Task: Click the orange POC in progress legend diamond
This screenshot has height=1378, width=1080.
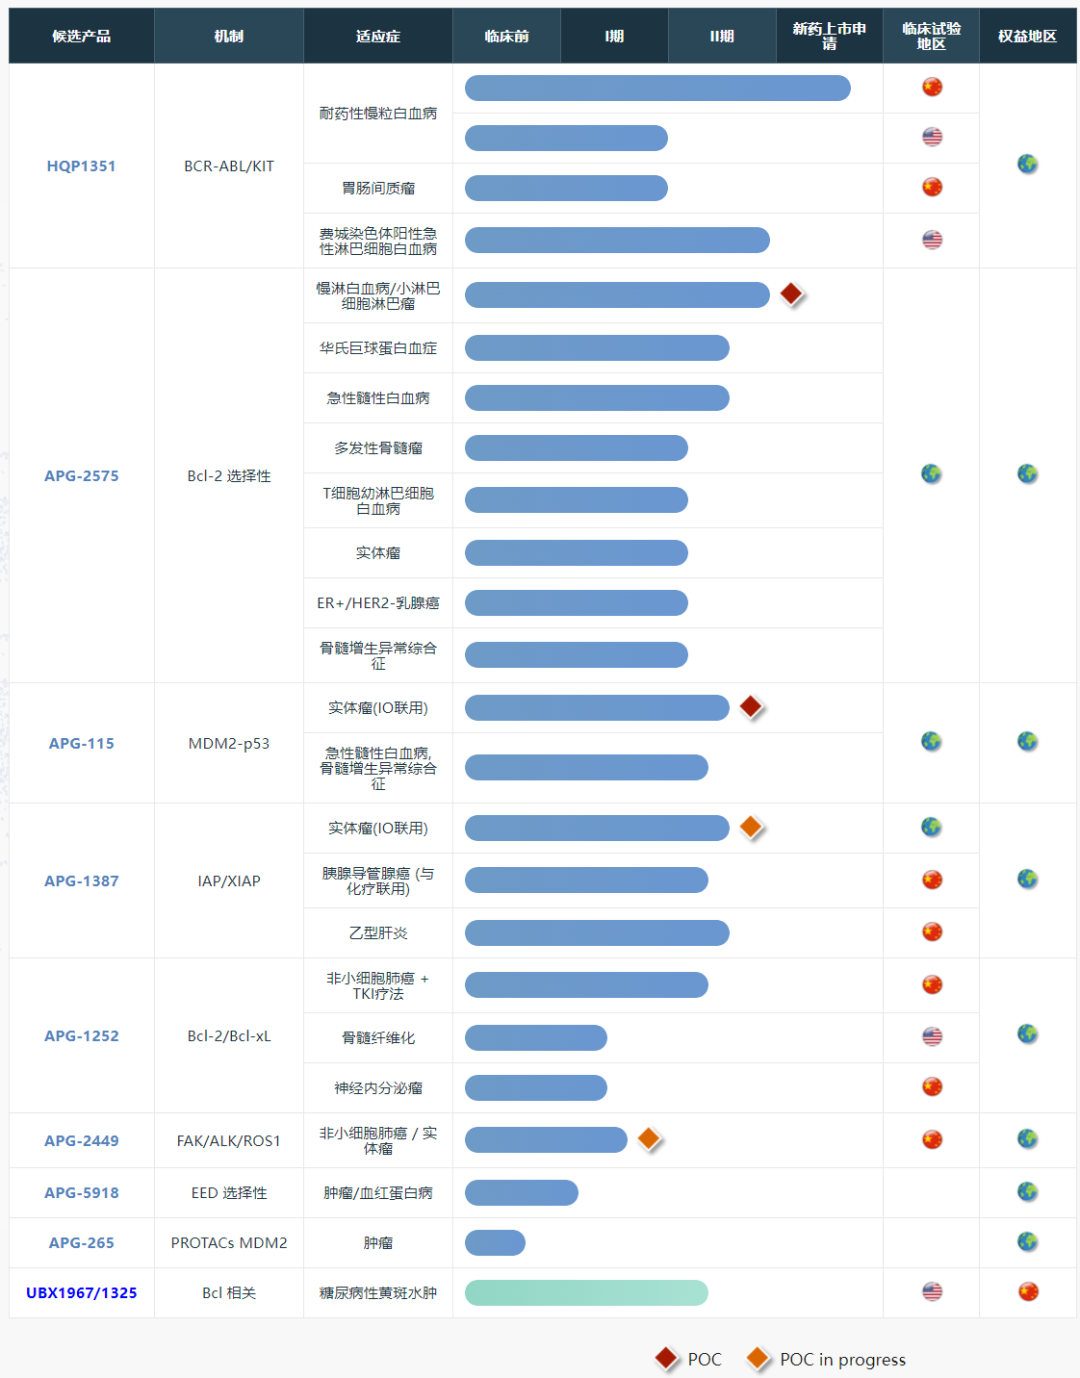Action: 758,1358
